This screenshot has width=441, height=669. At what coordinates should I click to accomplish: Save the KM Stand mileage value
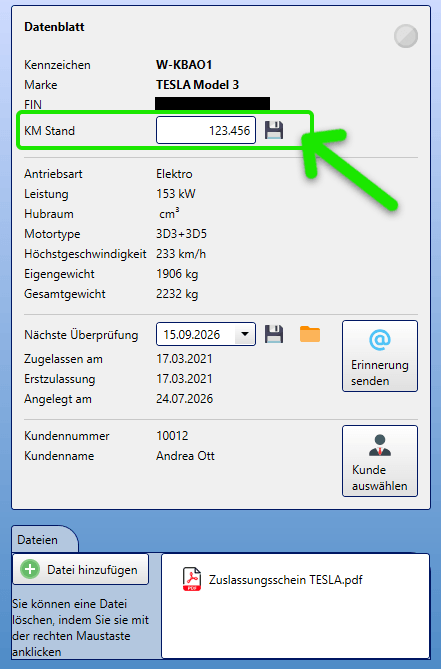point(274,130)
